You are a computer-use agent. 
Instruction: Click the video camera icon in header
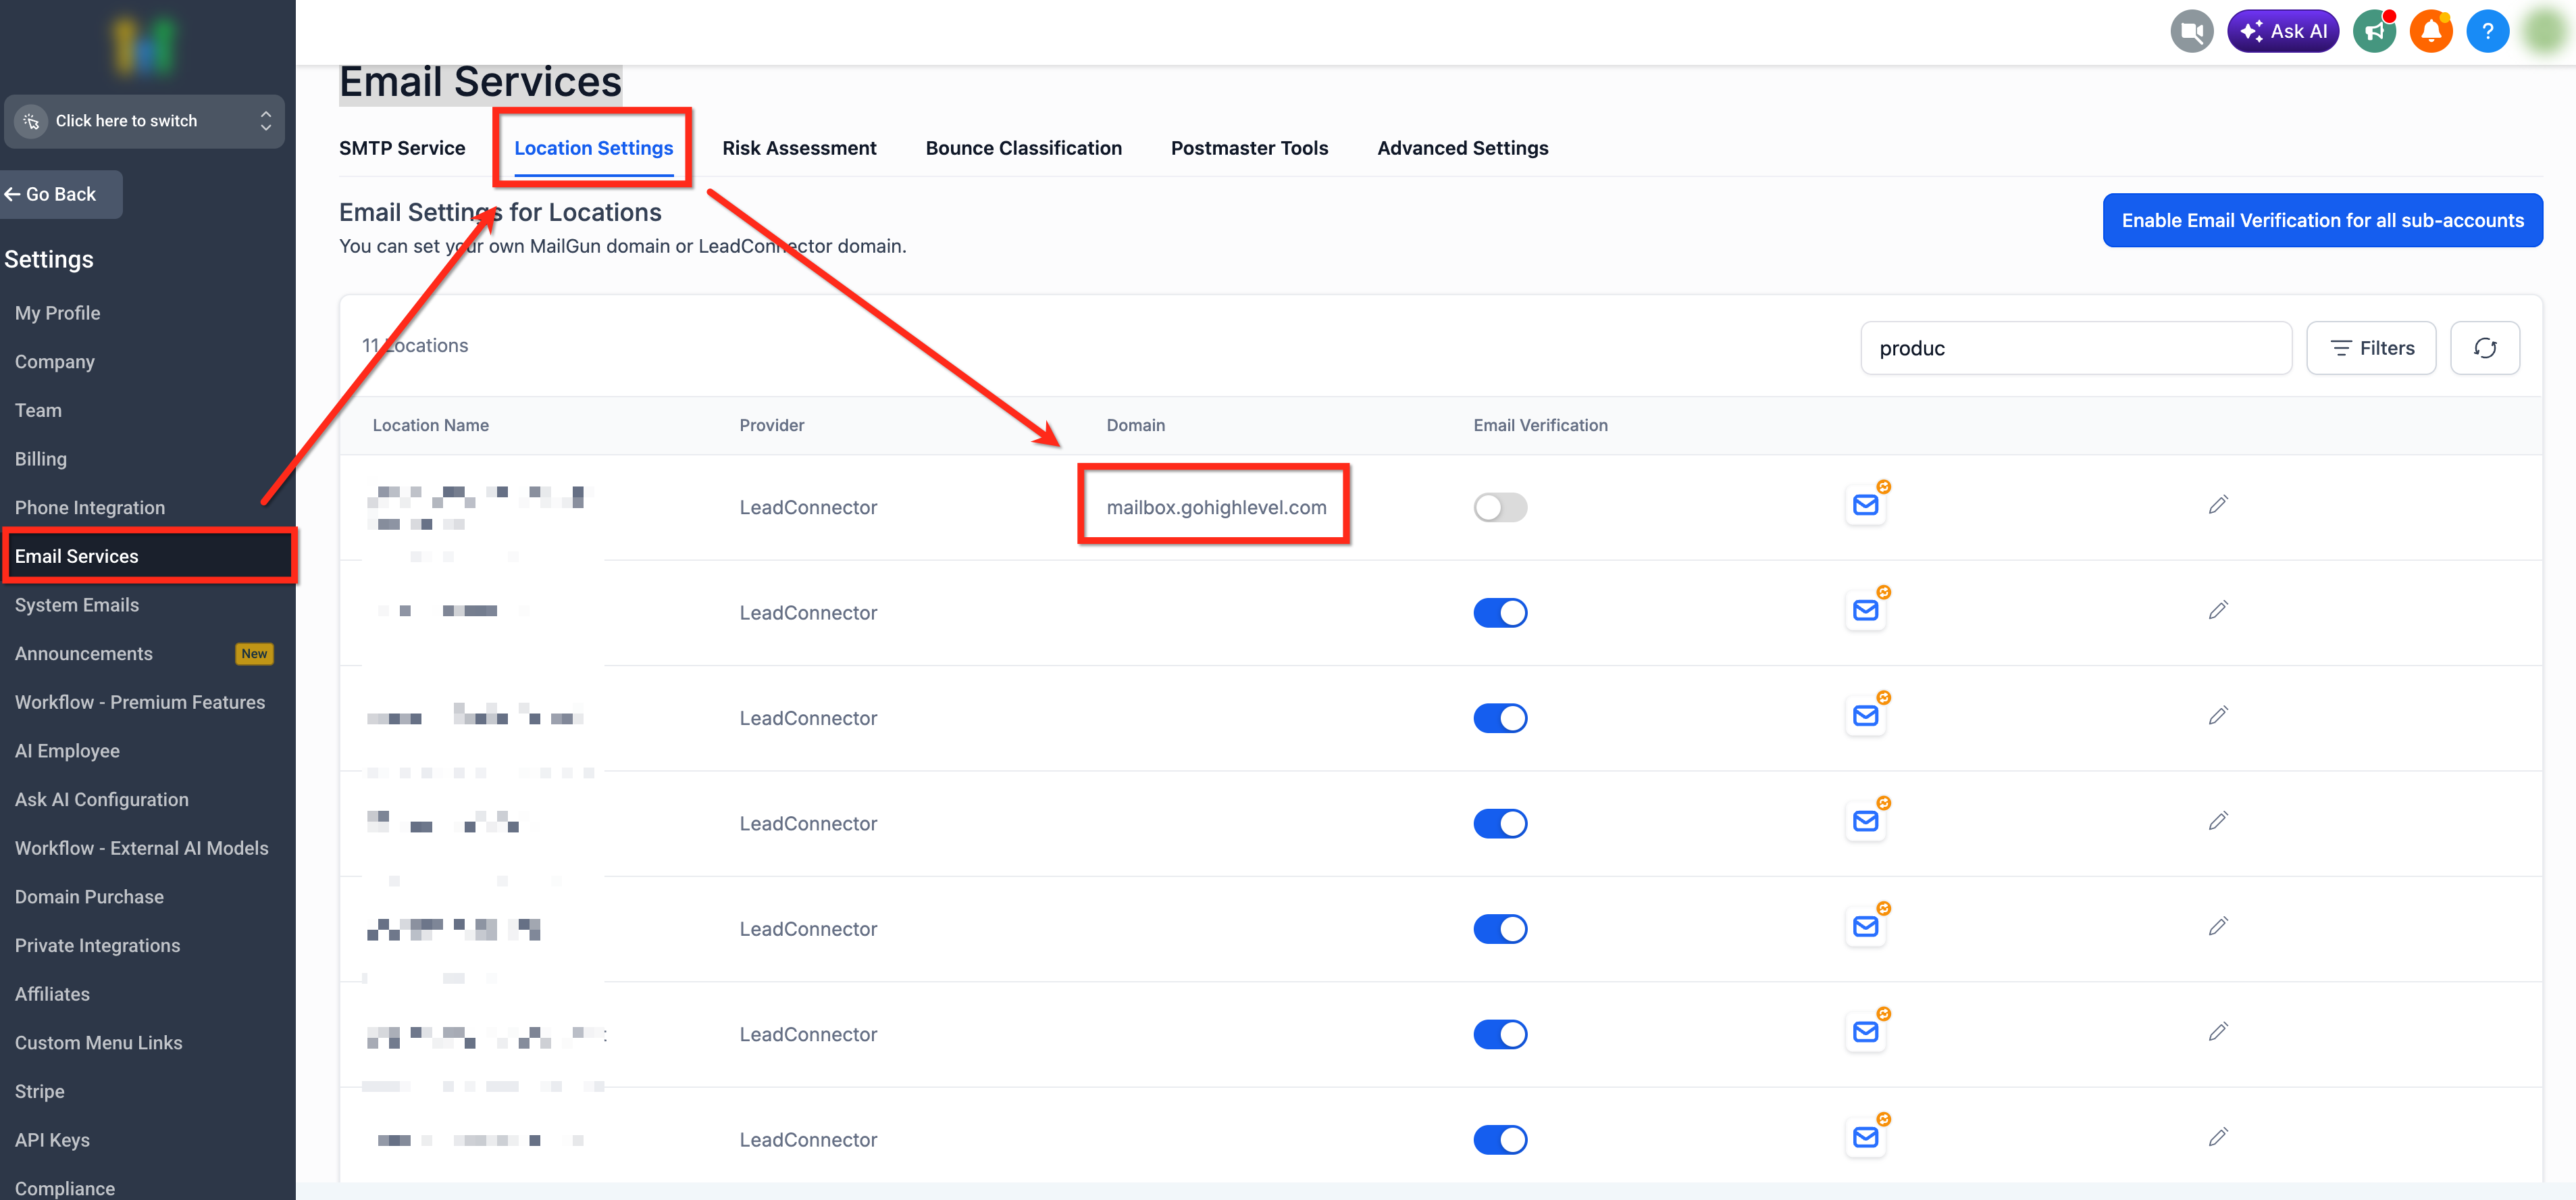2191,31
